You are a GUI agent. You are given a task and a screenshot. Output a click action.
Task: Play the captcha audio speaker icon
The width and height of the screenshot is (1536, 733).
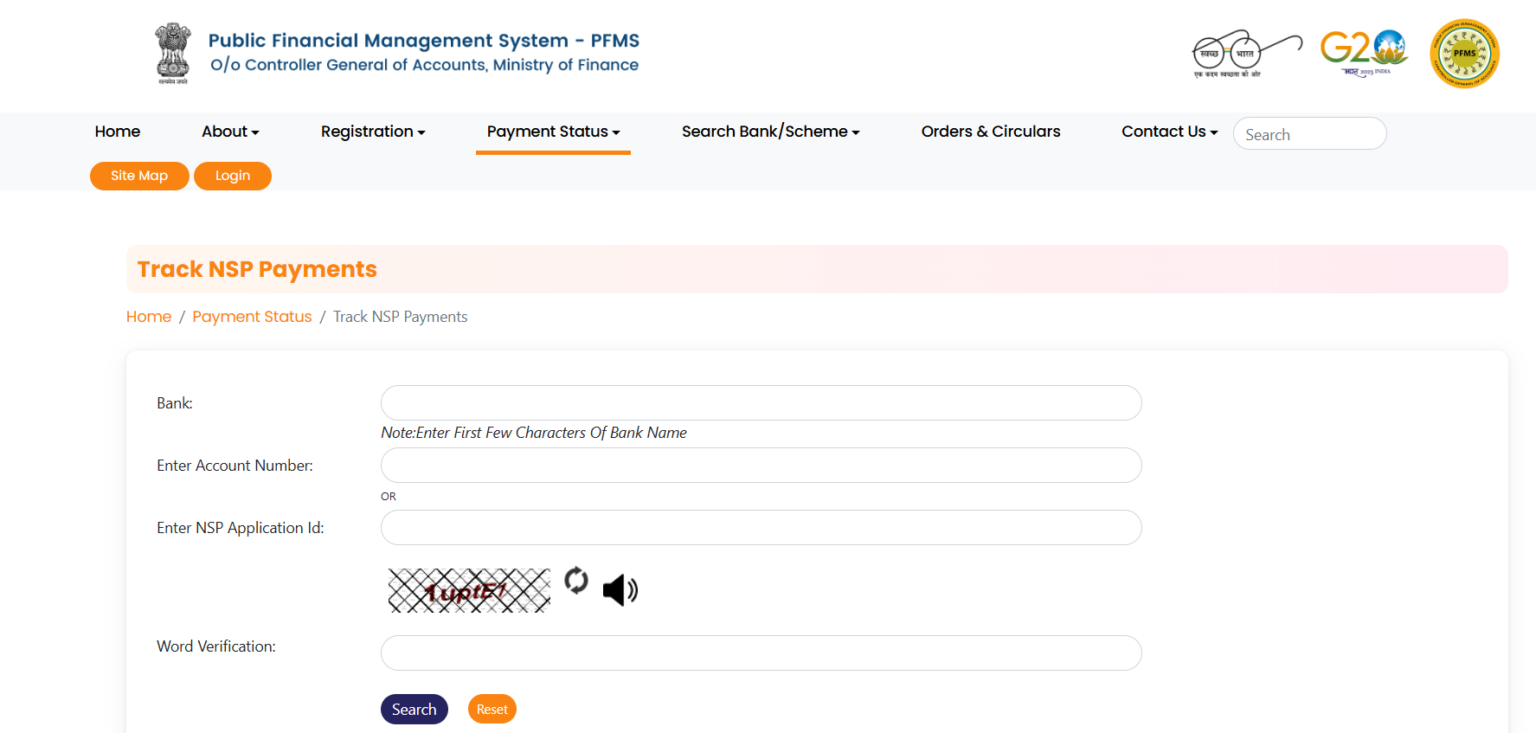(620, 590)
